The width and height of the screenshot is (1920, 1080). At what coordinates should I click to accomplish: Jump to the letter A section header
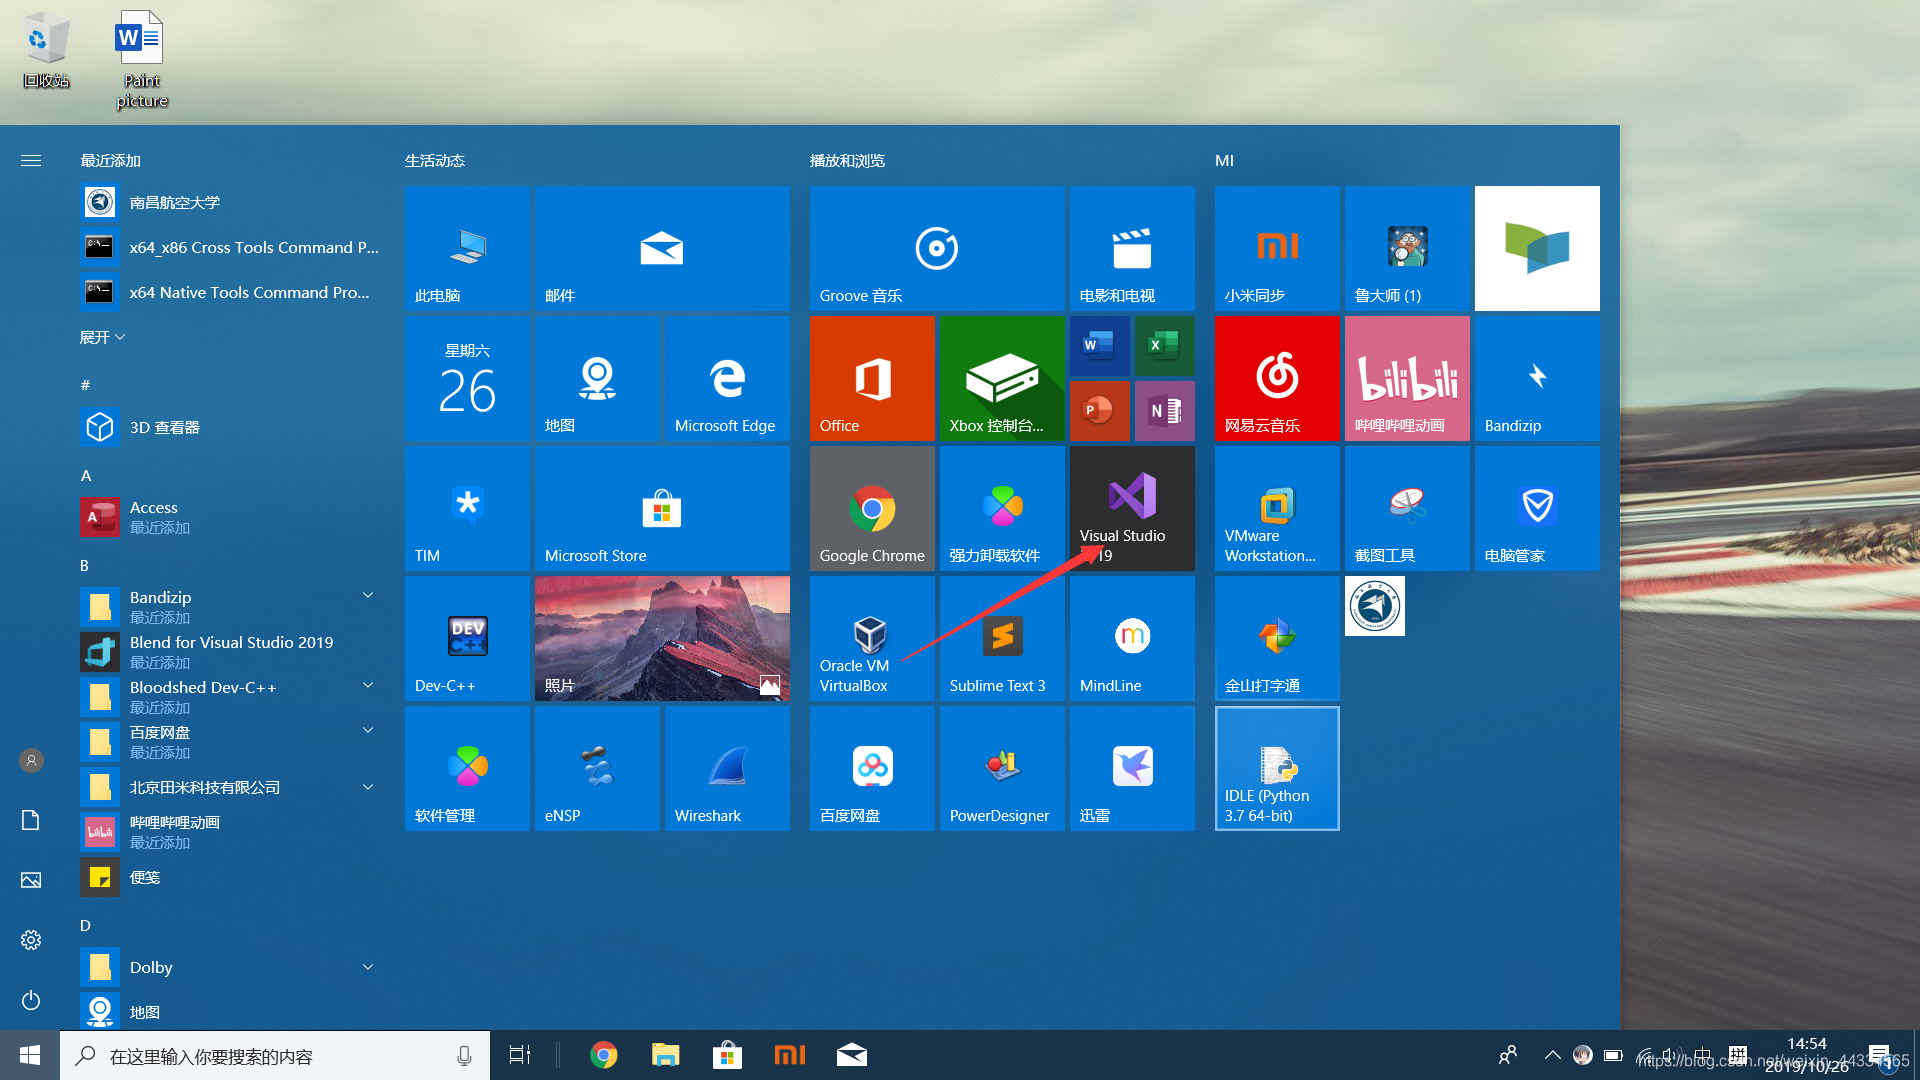86,475
